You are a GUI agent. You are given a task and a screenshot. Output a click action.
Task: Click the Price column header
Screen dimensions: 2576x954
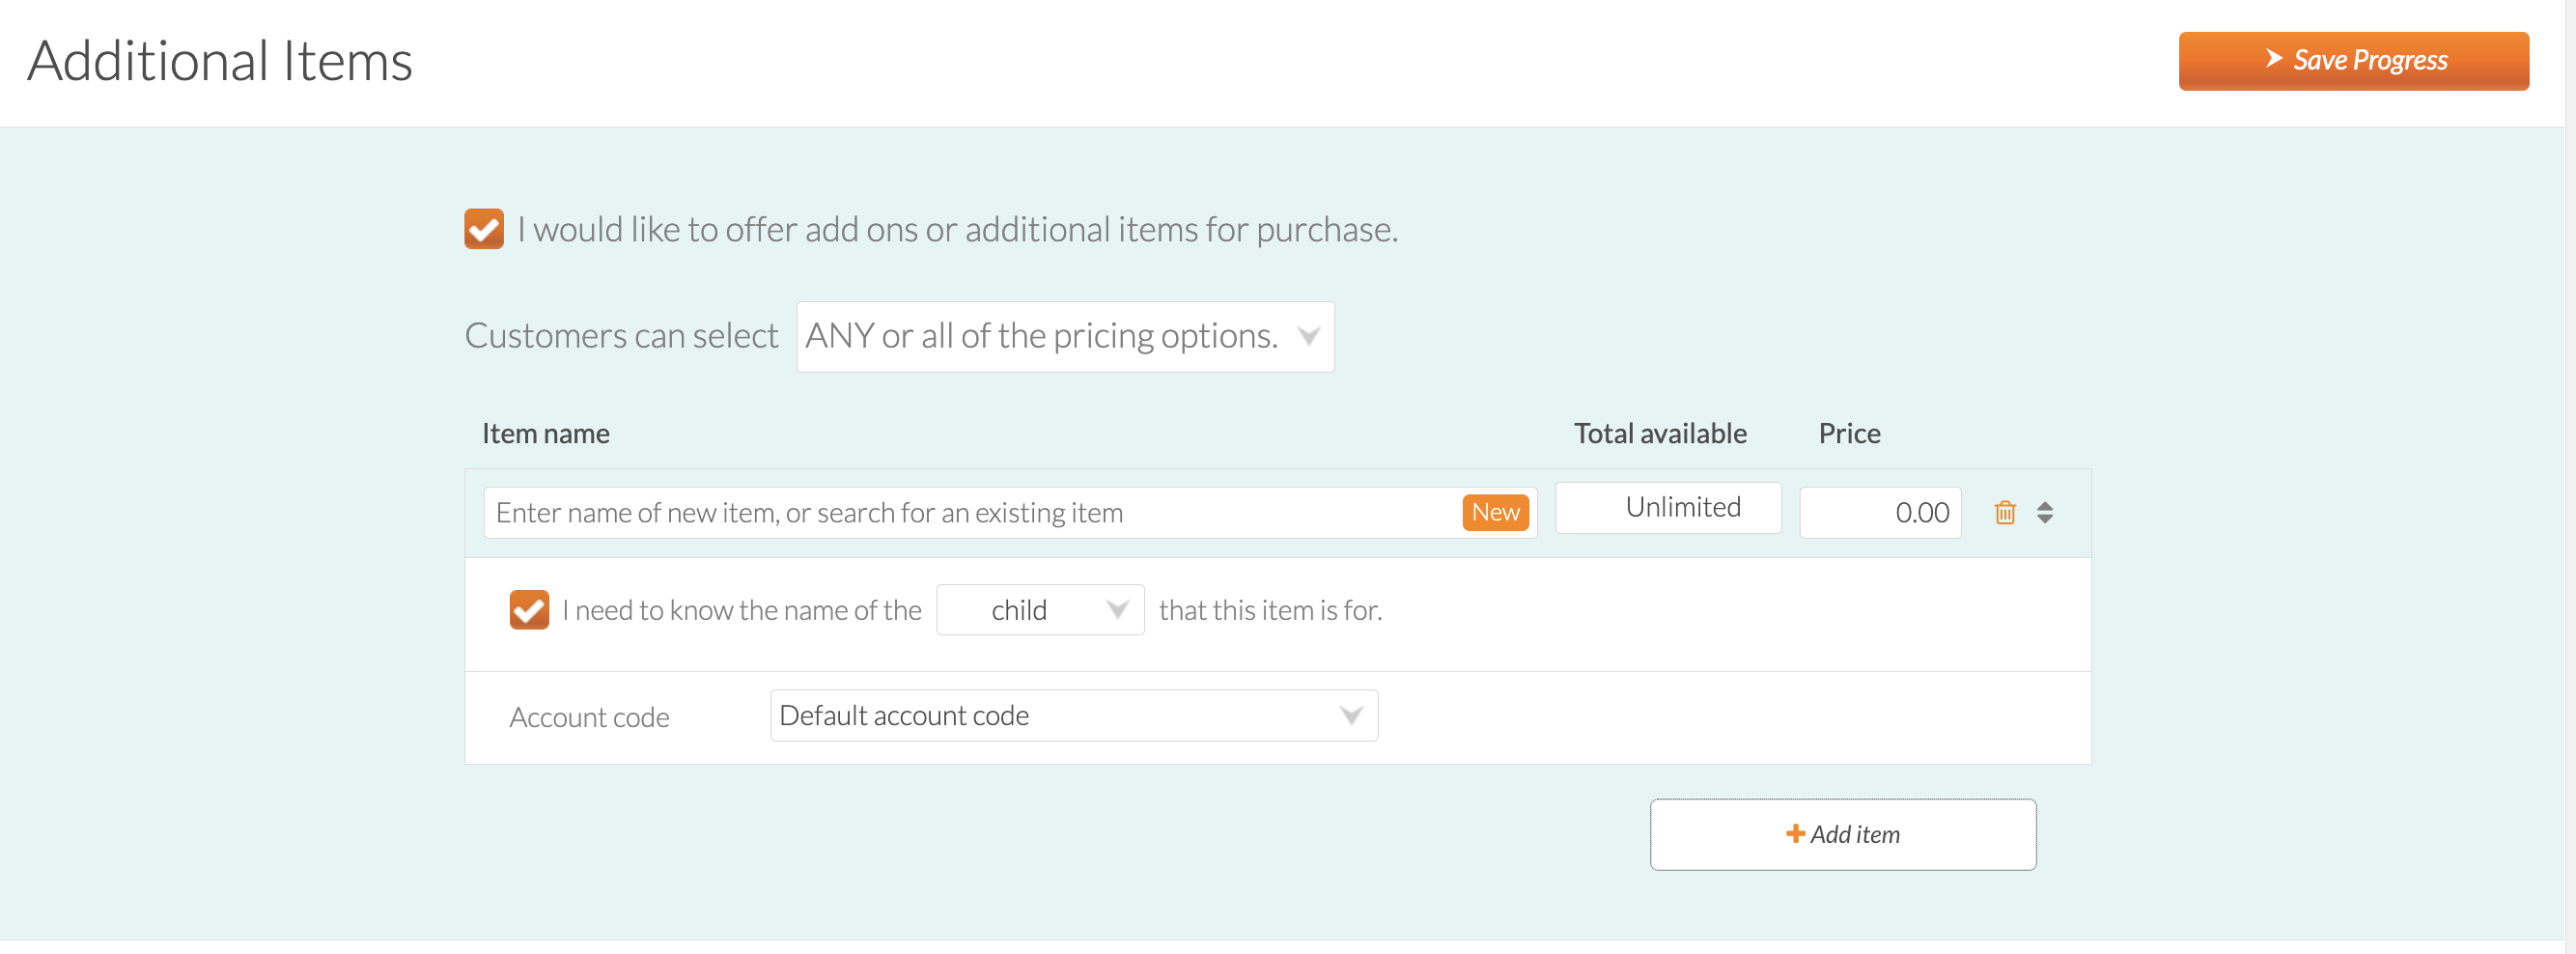(x=1848, y=434)
